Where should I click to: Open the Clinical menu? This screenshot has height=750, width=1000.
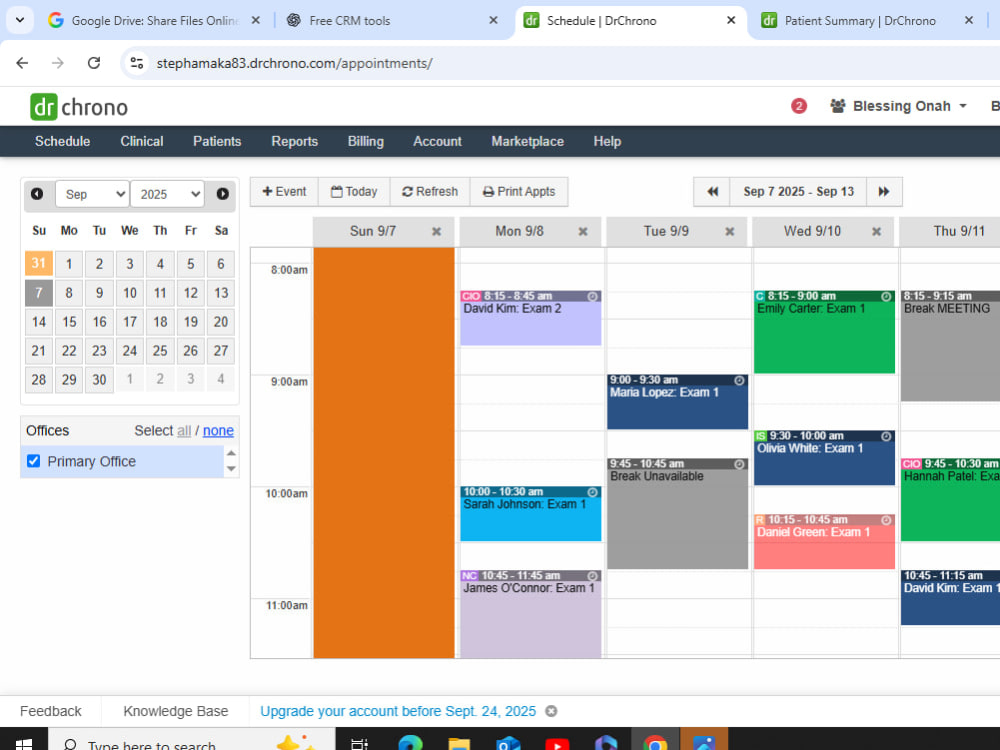coord(142,141)
